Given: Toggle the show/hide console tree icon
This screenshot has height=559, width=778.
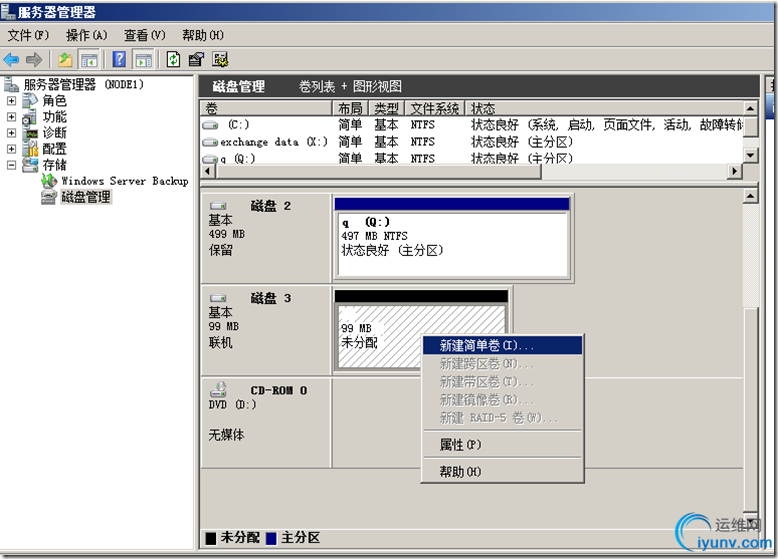Looking at the screenshot, I should [x=89, y=60].
